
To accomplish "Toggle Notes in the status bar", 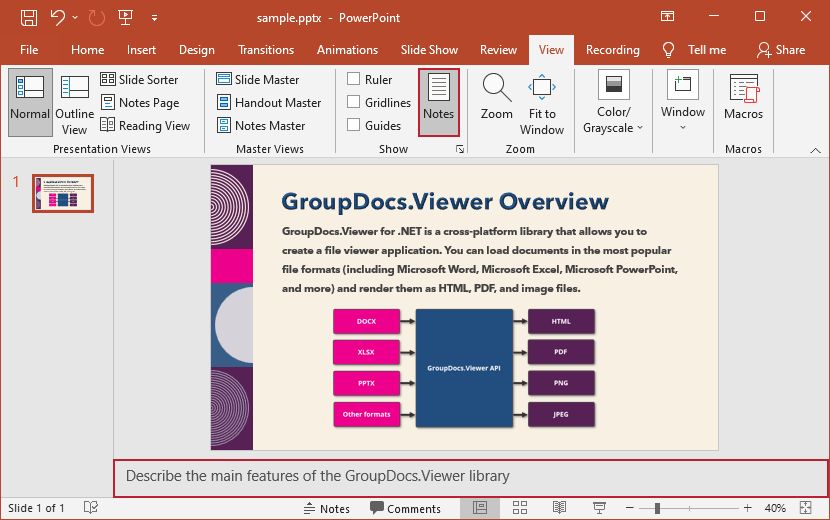I will [x=327, y=508].
